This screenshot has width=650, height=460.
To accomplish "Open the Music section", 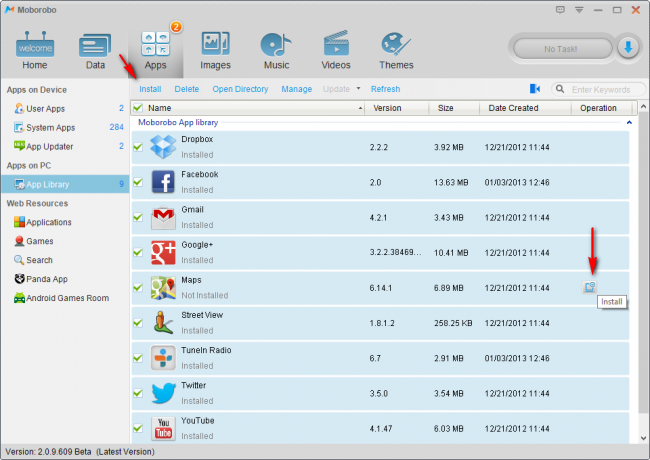I will click(275, 50).
